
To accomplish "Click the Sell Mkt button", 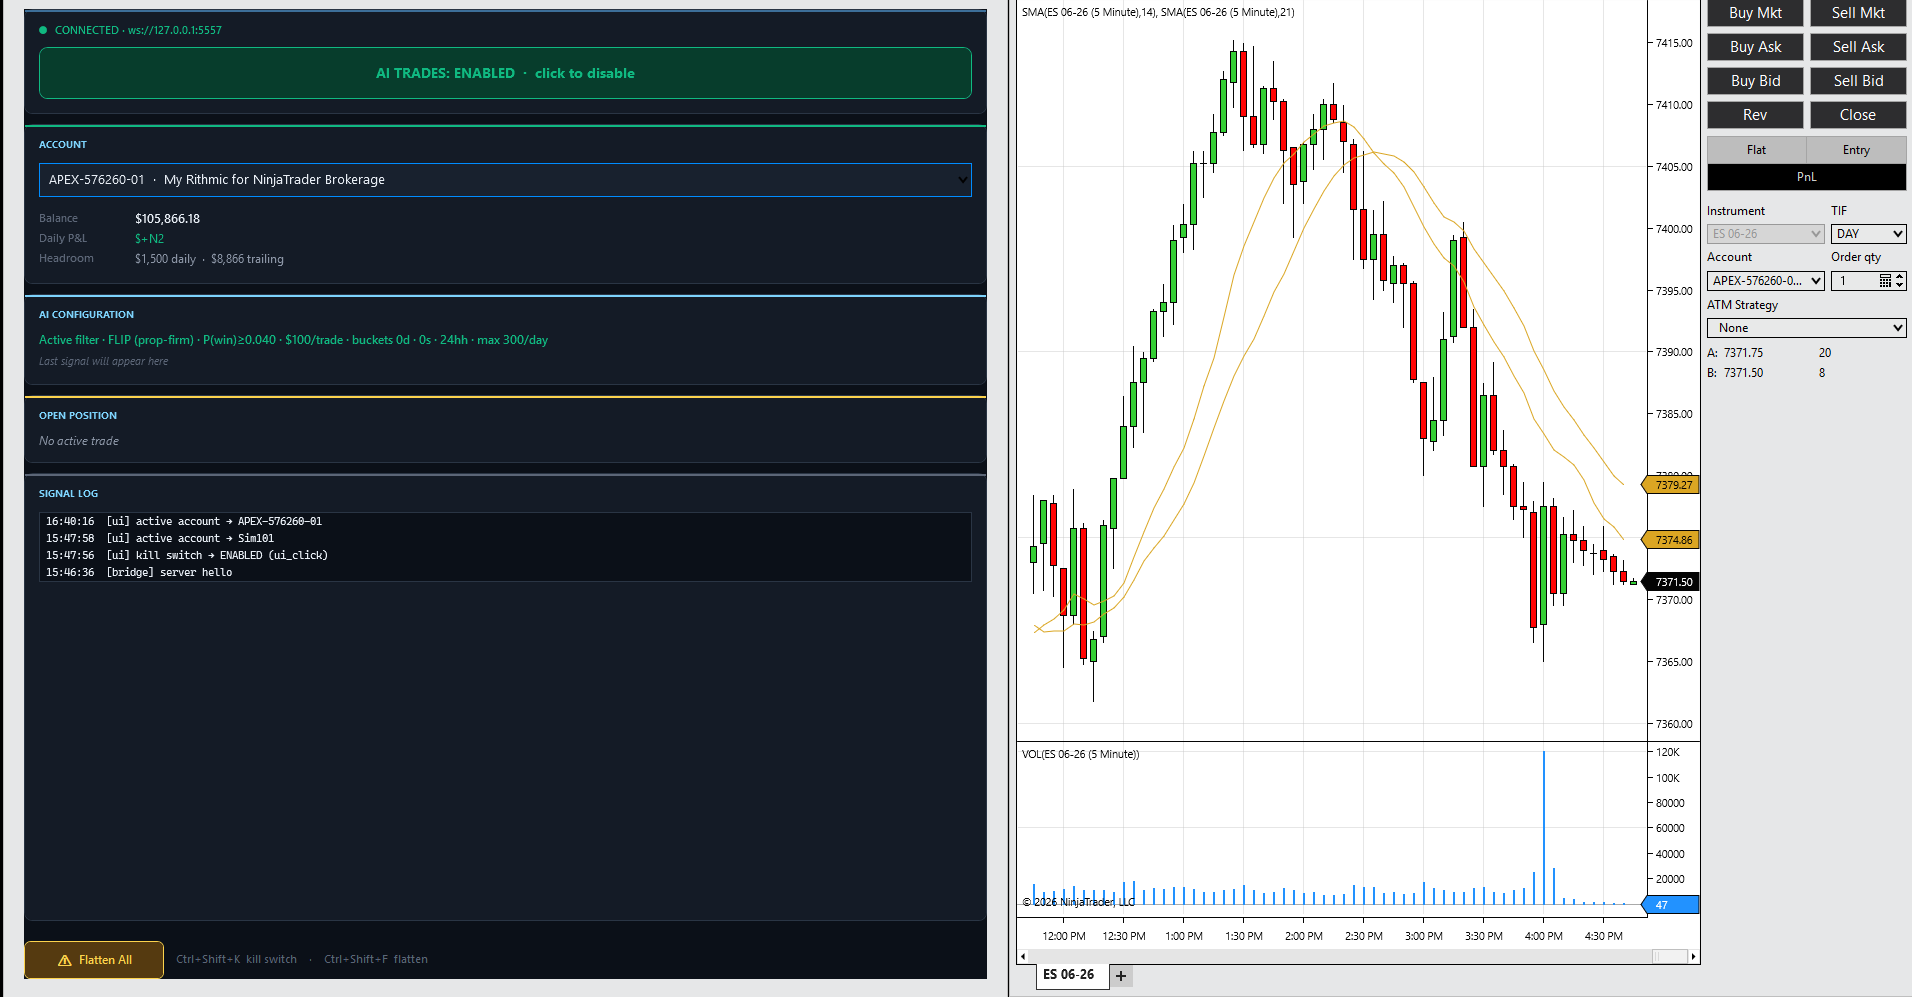I will point(1858,13).
